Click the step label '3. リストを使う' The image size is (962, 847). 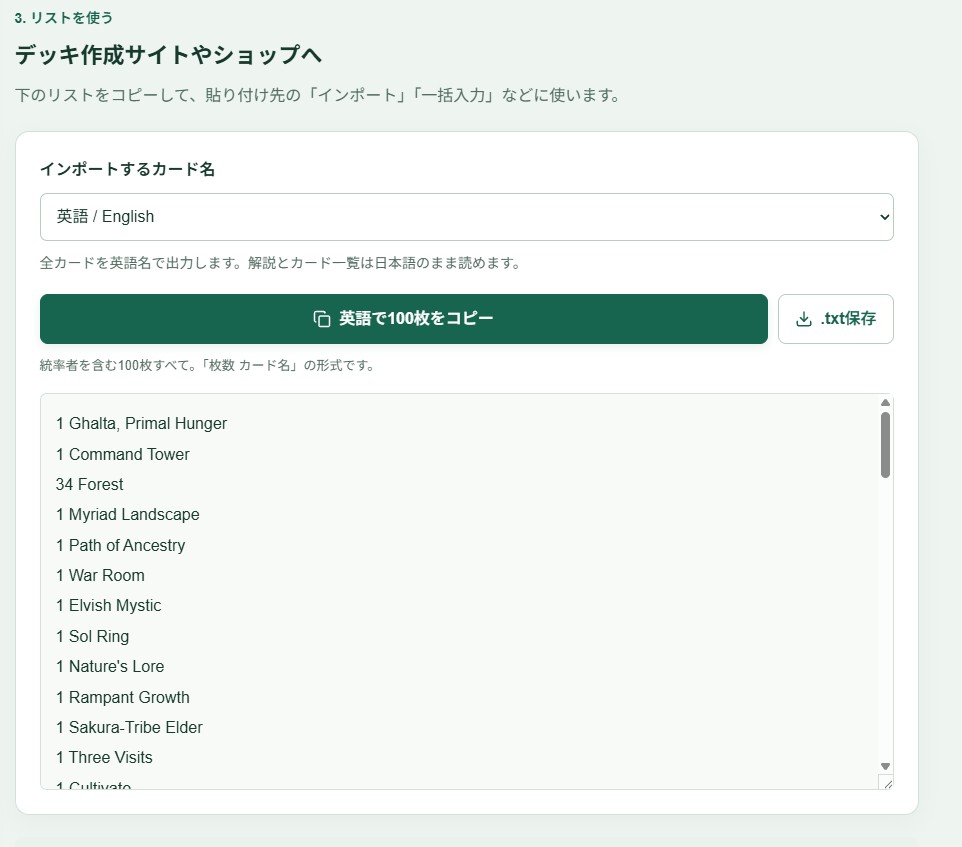pyautogui.click(x=64, y=18)
